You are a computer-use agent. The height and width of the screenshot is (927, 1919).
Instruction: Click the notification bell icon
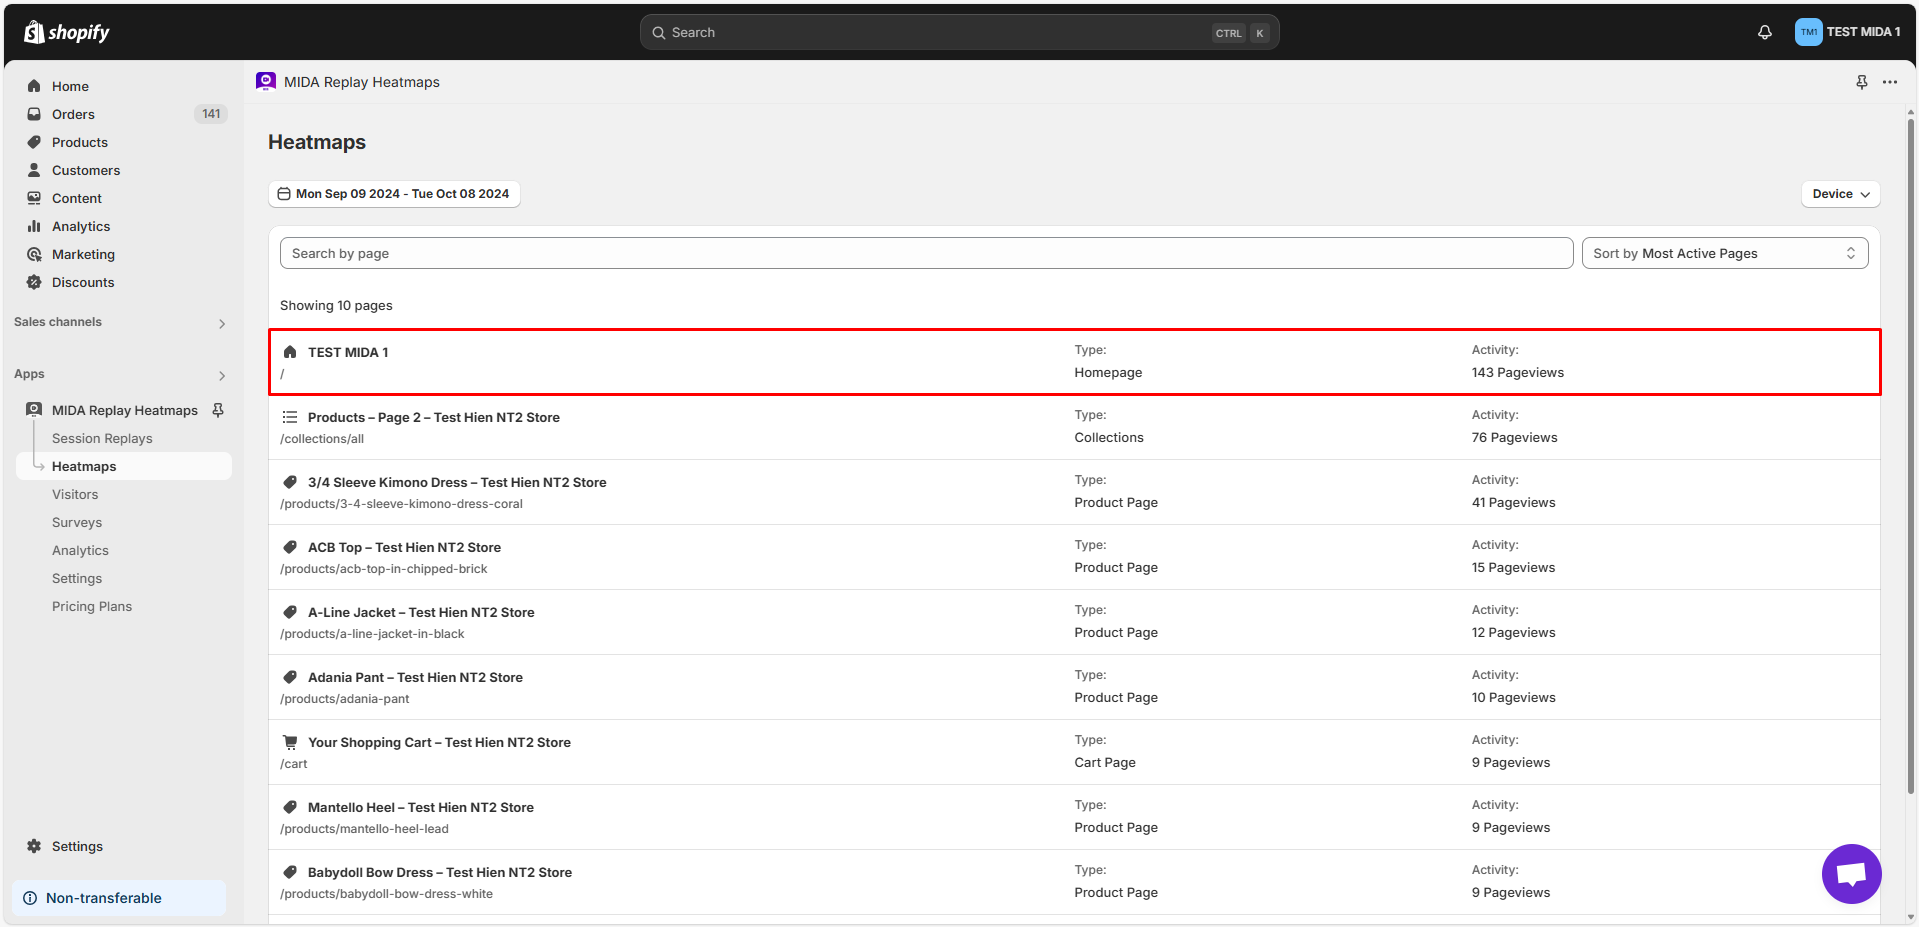coord(1764,32)
